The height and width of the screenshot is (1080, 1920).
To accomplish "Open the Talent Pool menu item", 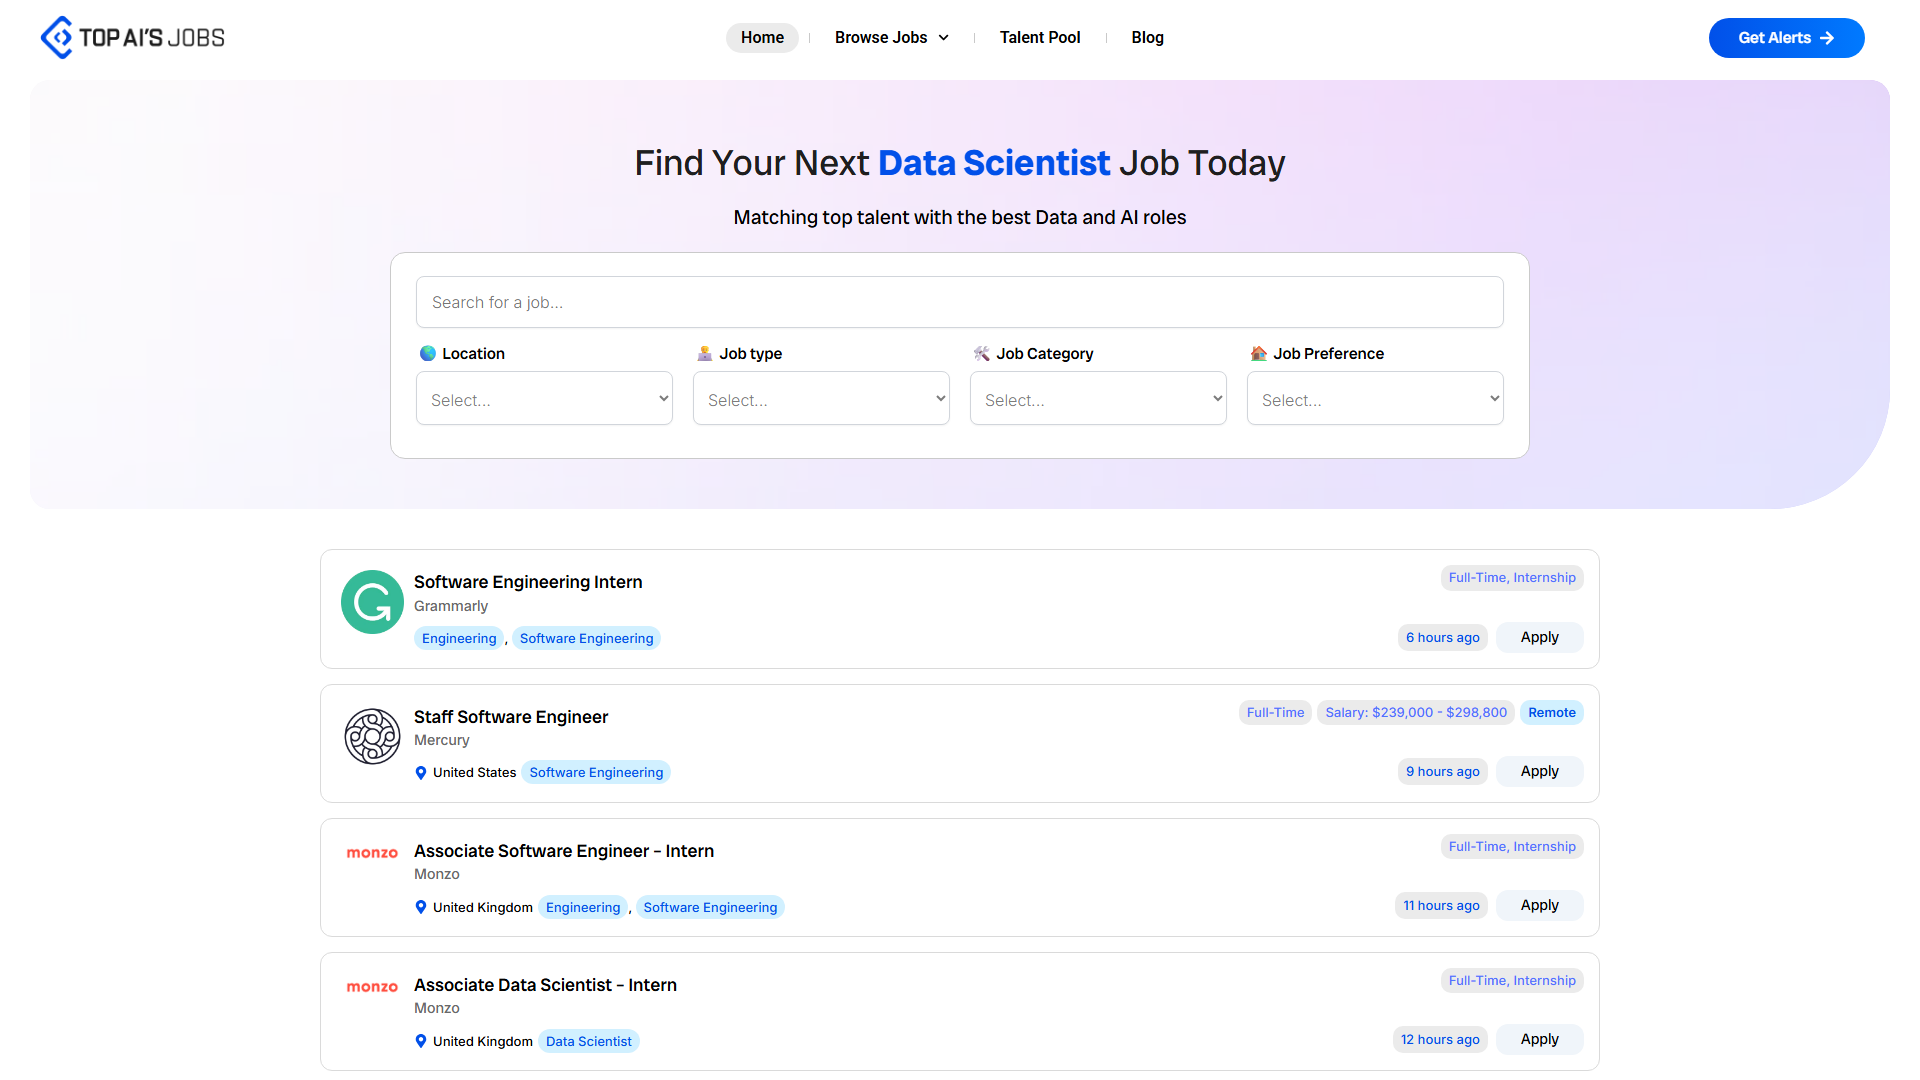I will 1040,37.
